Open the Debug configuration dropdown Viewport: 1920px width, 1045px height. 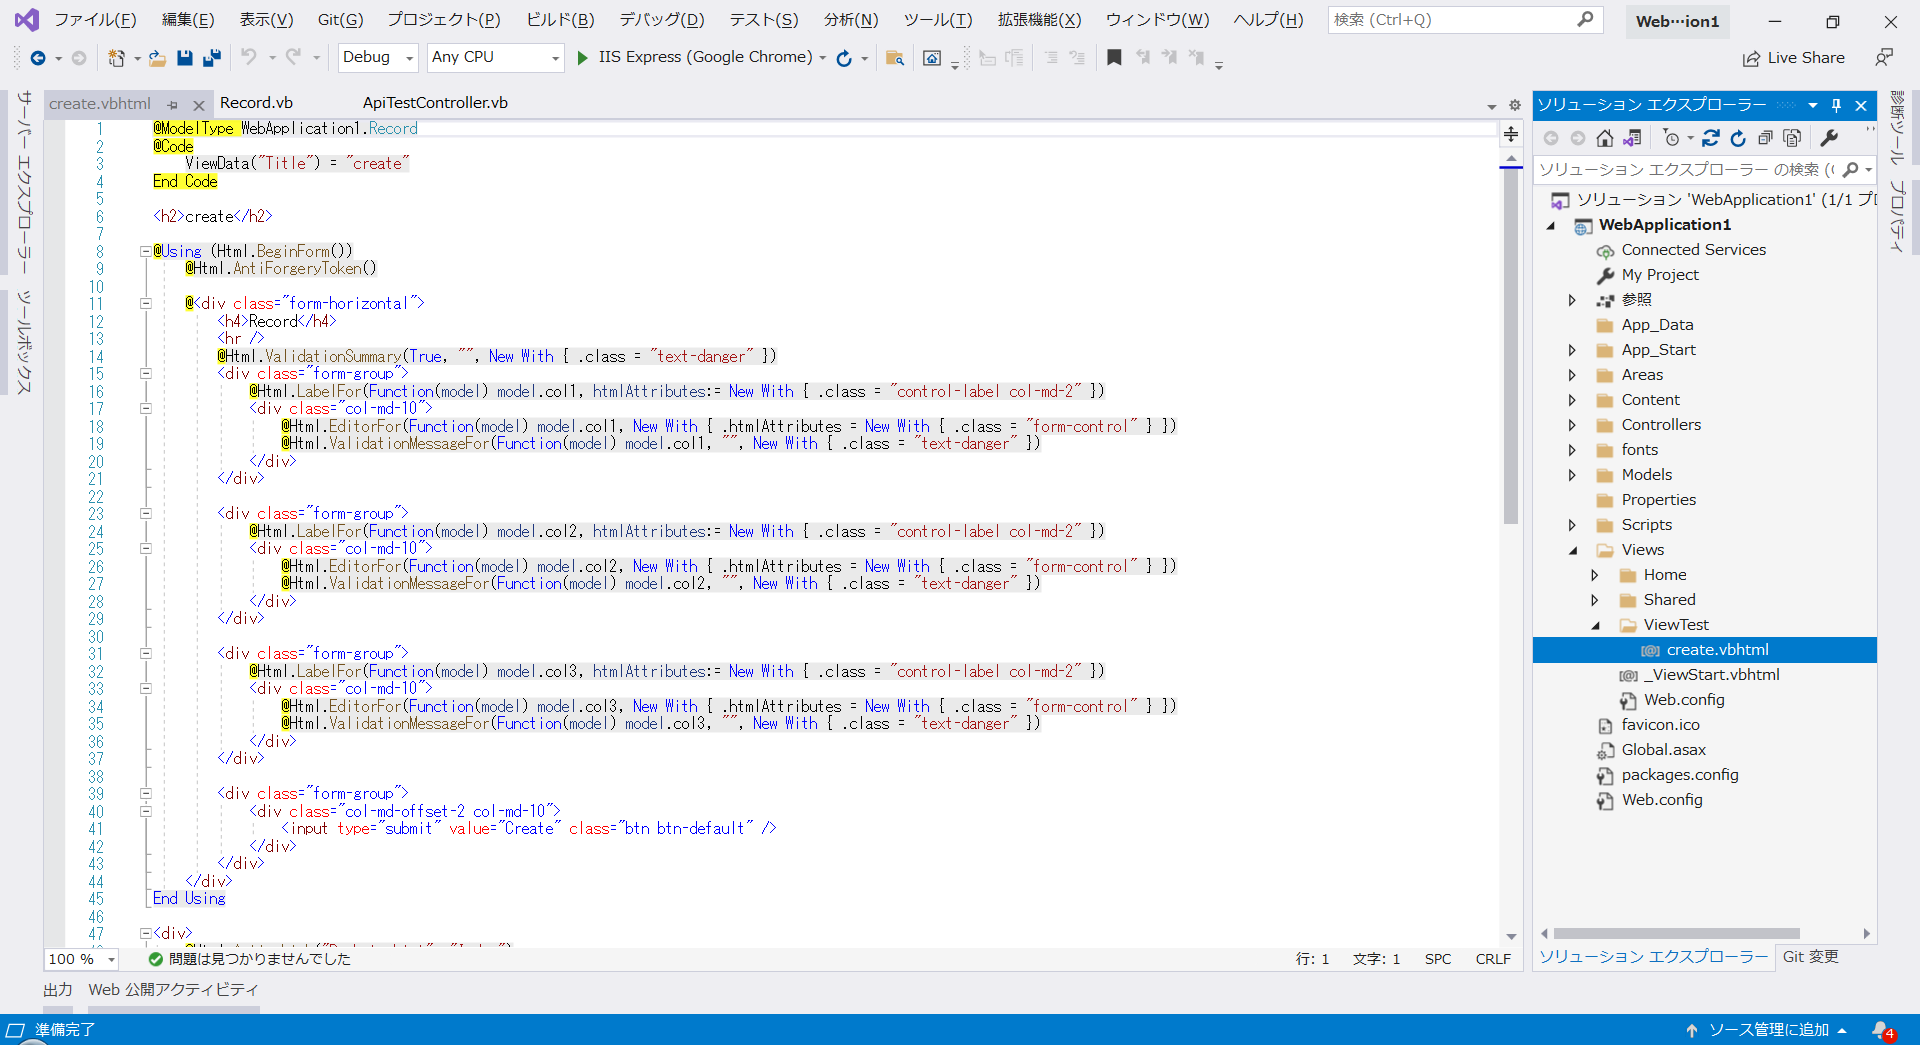[409, 57]
